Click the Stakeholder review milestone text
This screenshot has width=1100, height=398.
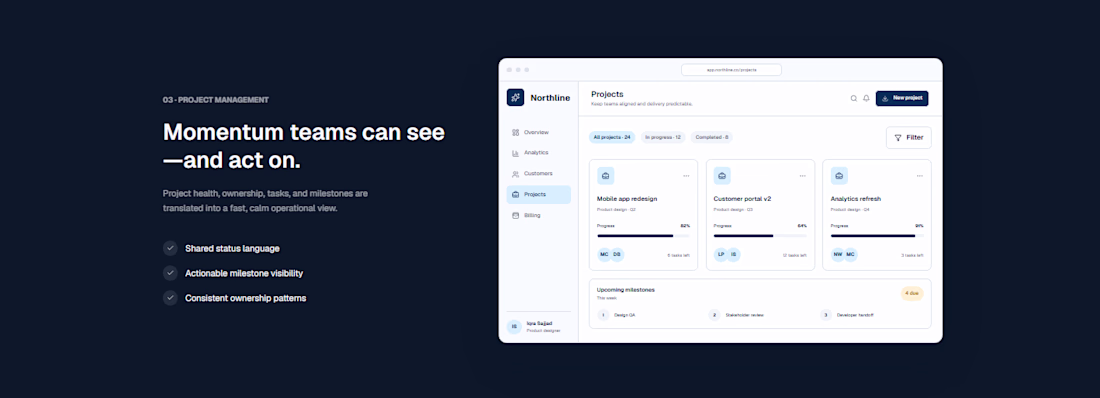pyautogui.click(x=744, y=315)
